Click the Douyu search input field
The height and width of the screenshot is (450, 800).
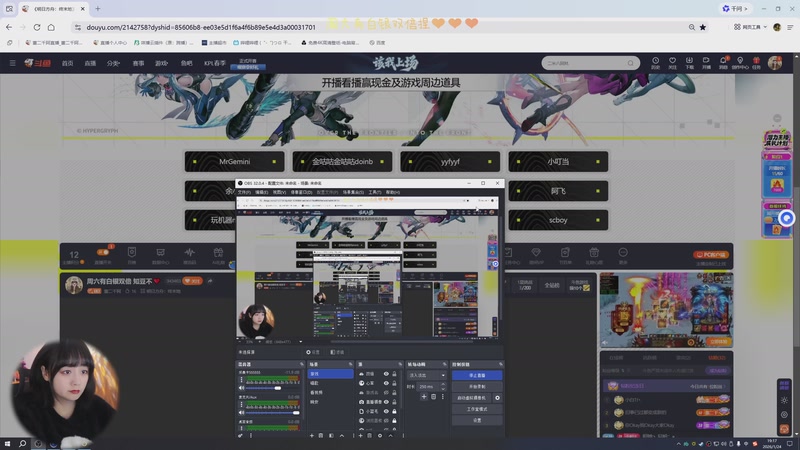click(x=585, y=63)
